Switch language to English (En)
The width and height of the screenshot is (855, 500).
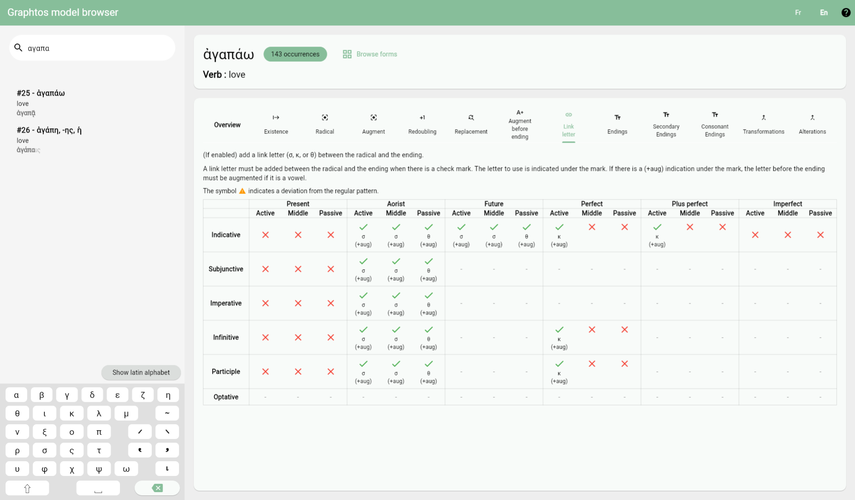[823, 13]
